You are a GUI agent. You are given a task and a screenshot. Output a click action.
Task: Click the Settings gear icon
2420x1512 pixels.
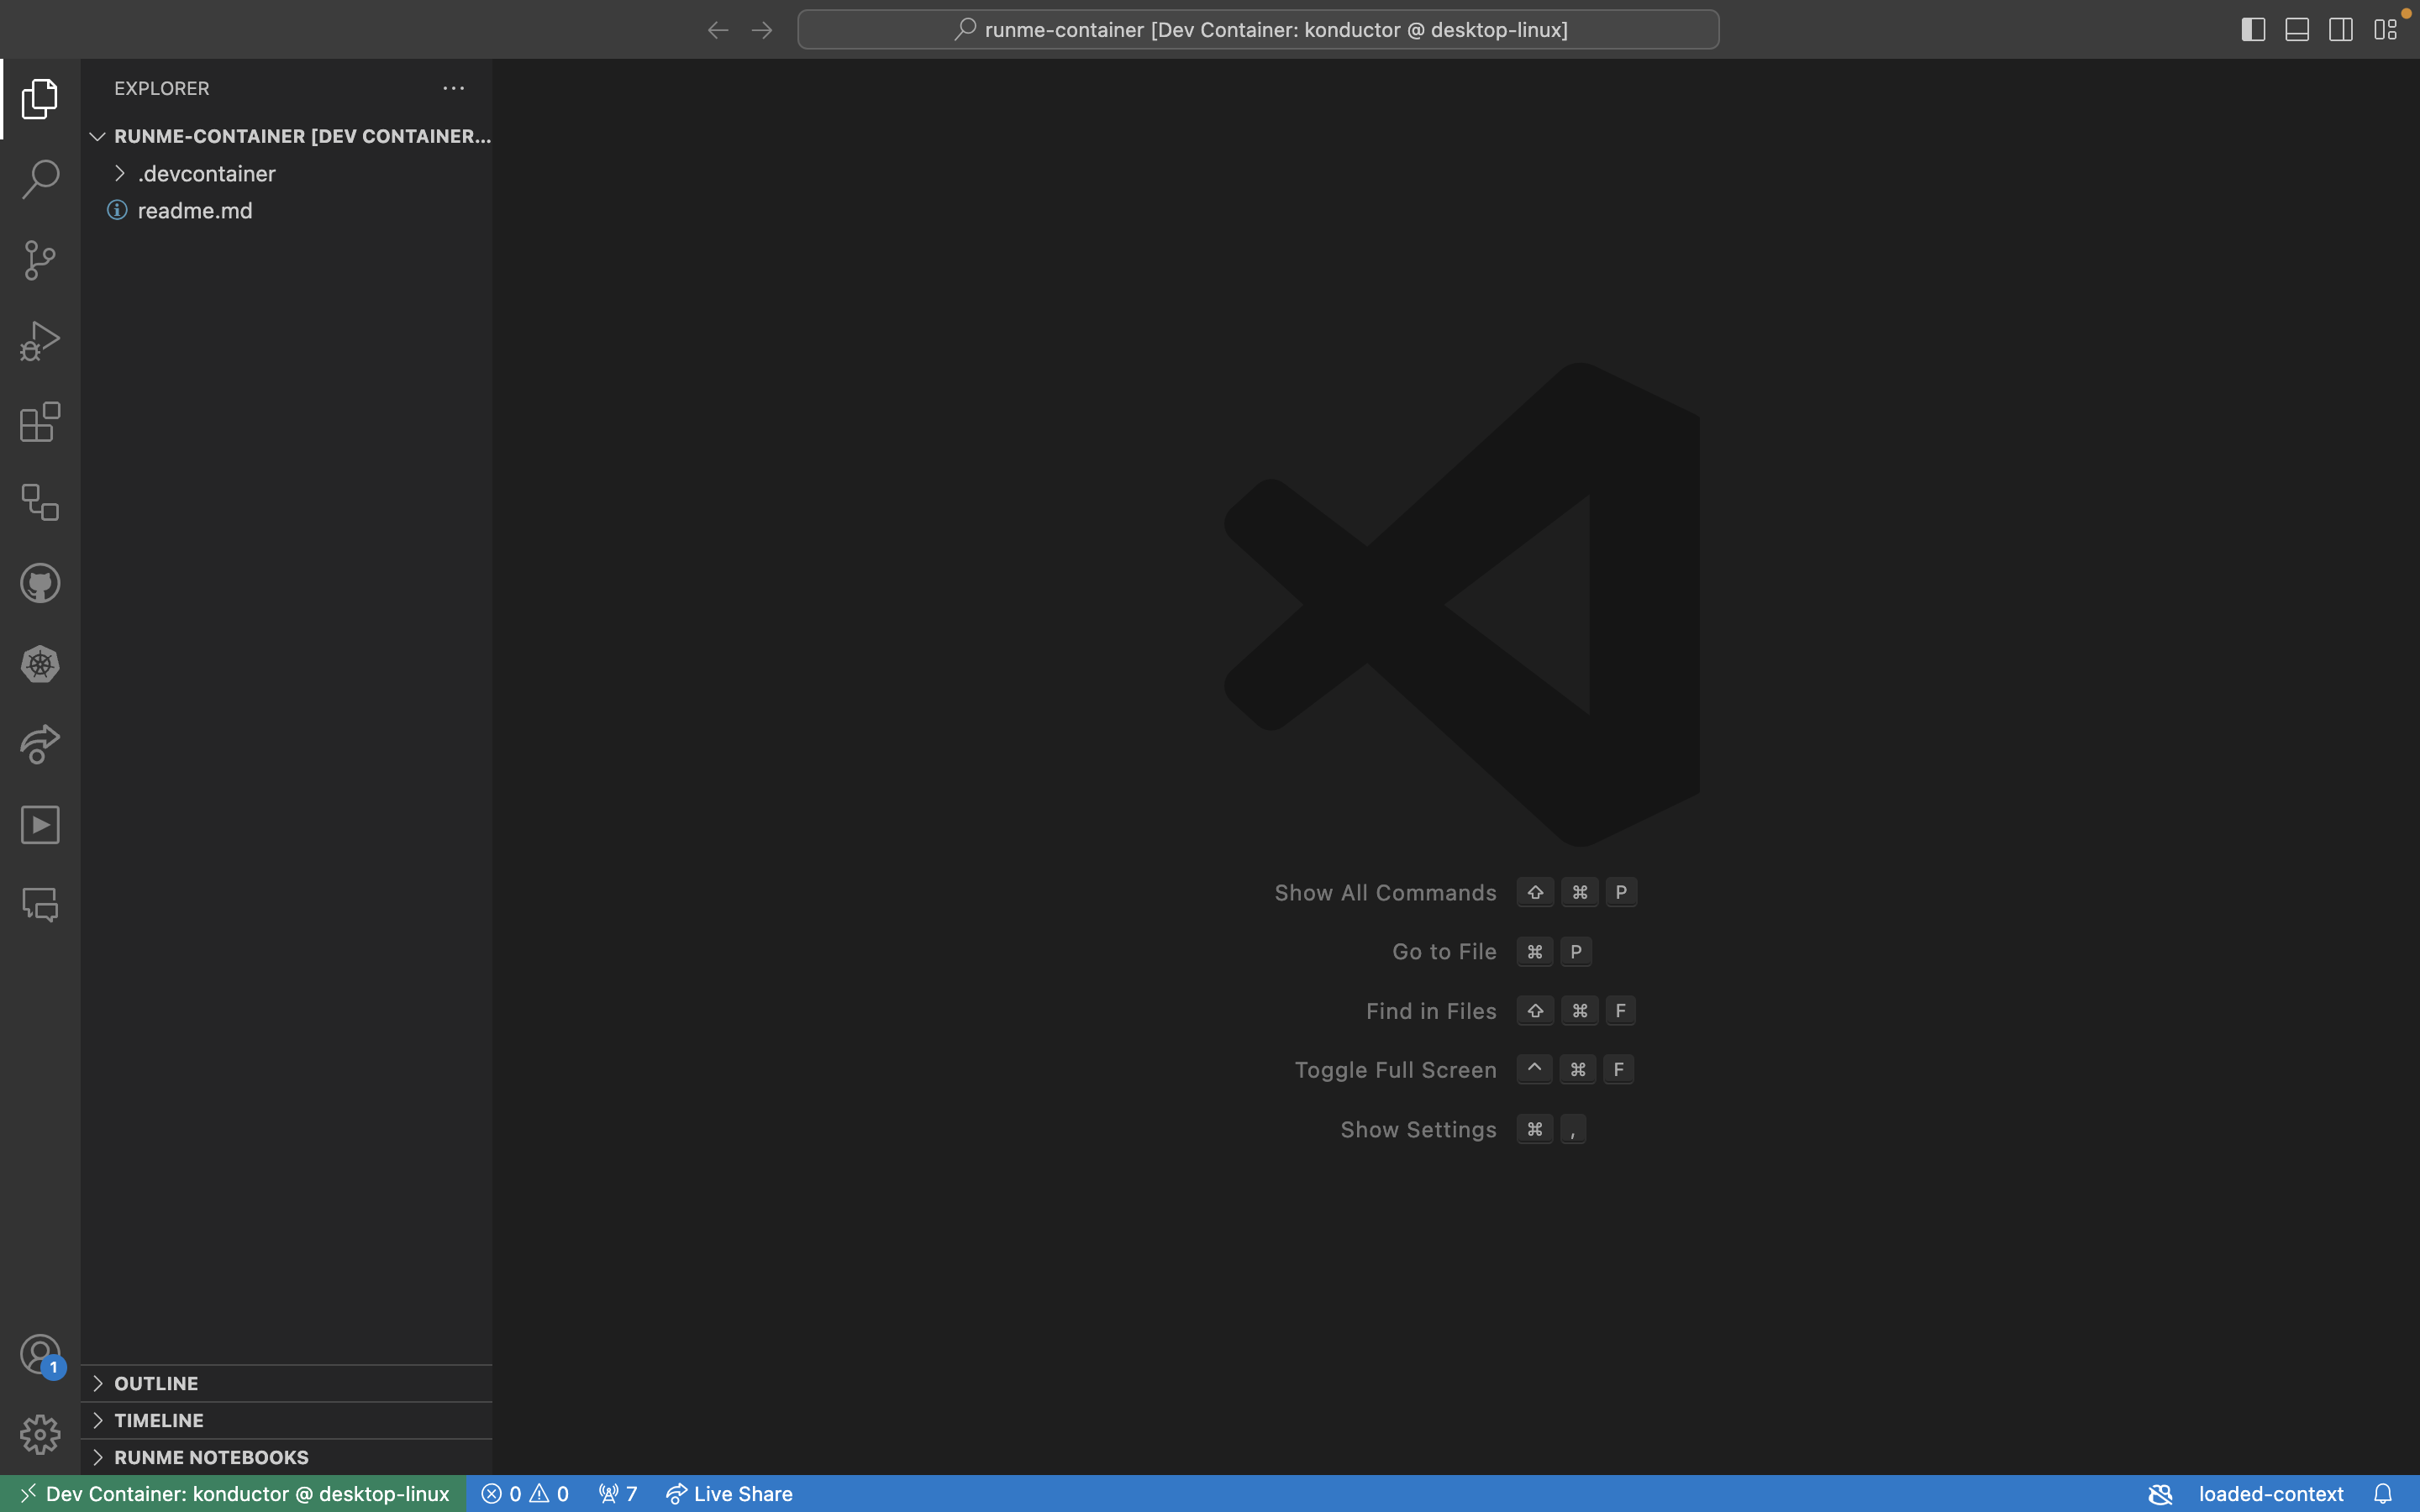(x=39, y=1434)
